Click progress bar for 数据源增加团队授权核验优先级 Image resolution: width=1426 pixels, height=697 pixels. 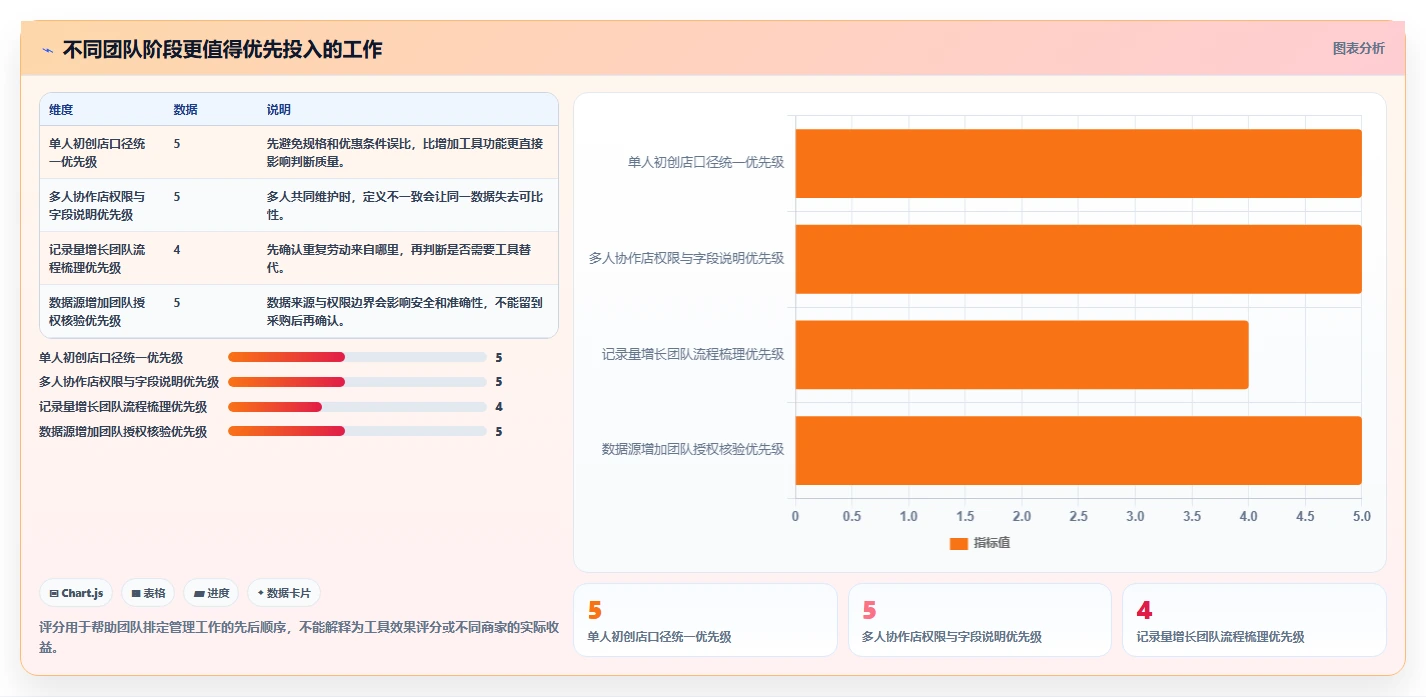coord(357,432)
